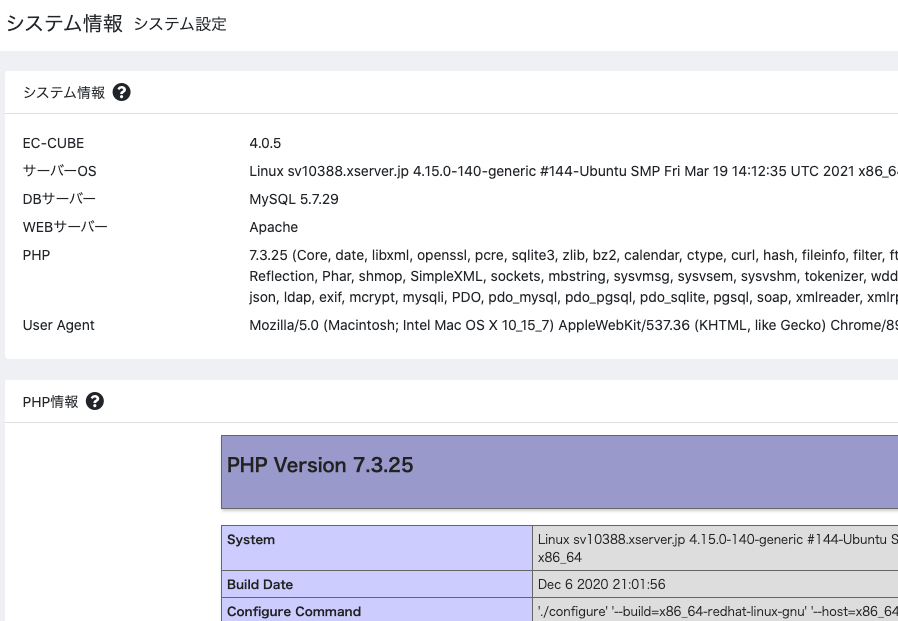The height and width of the screenshot is (621, 898).
Task: Select the User Agent row label
Action: tap(58, 325)
